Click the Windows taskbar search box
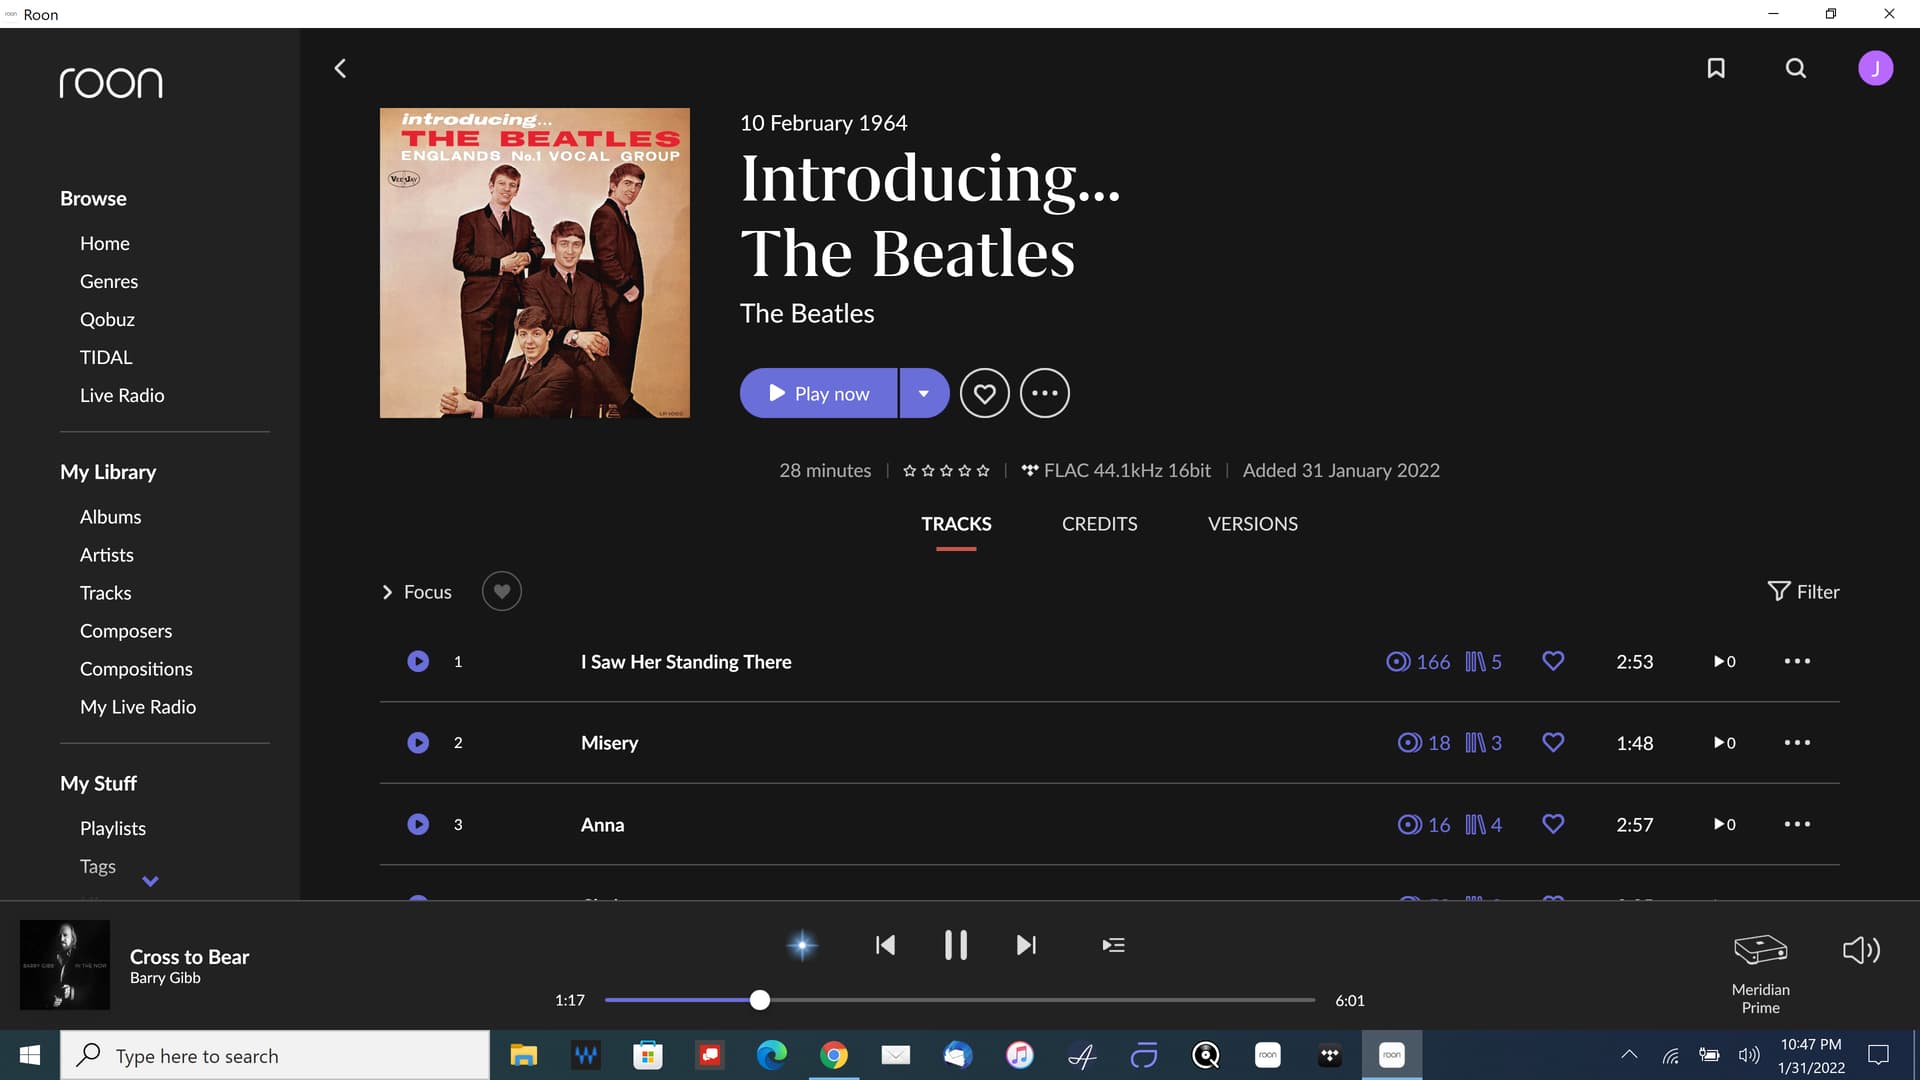 click(275, 1055)
